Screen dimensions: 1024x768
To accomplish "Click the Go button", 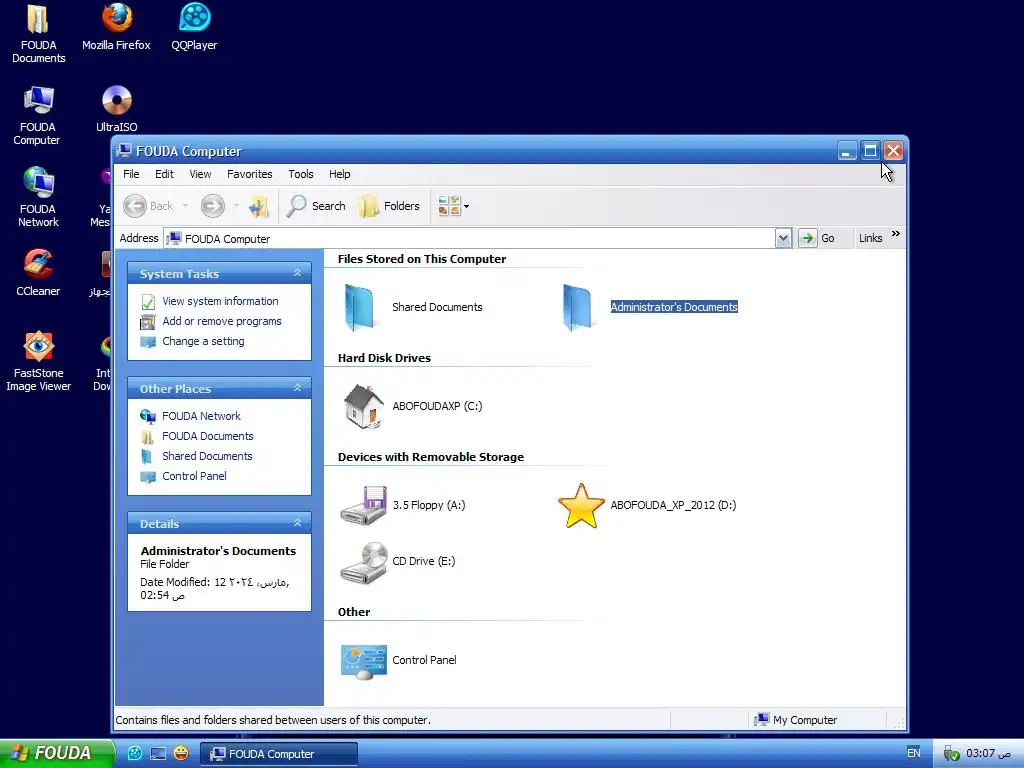I will coord(818,238).
